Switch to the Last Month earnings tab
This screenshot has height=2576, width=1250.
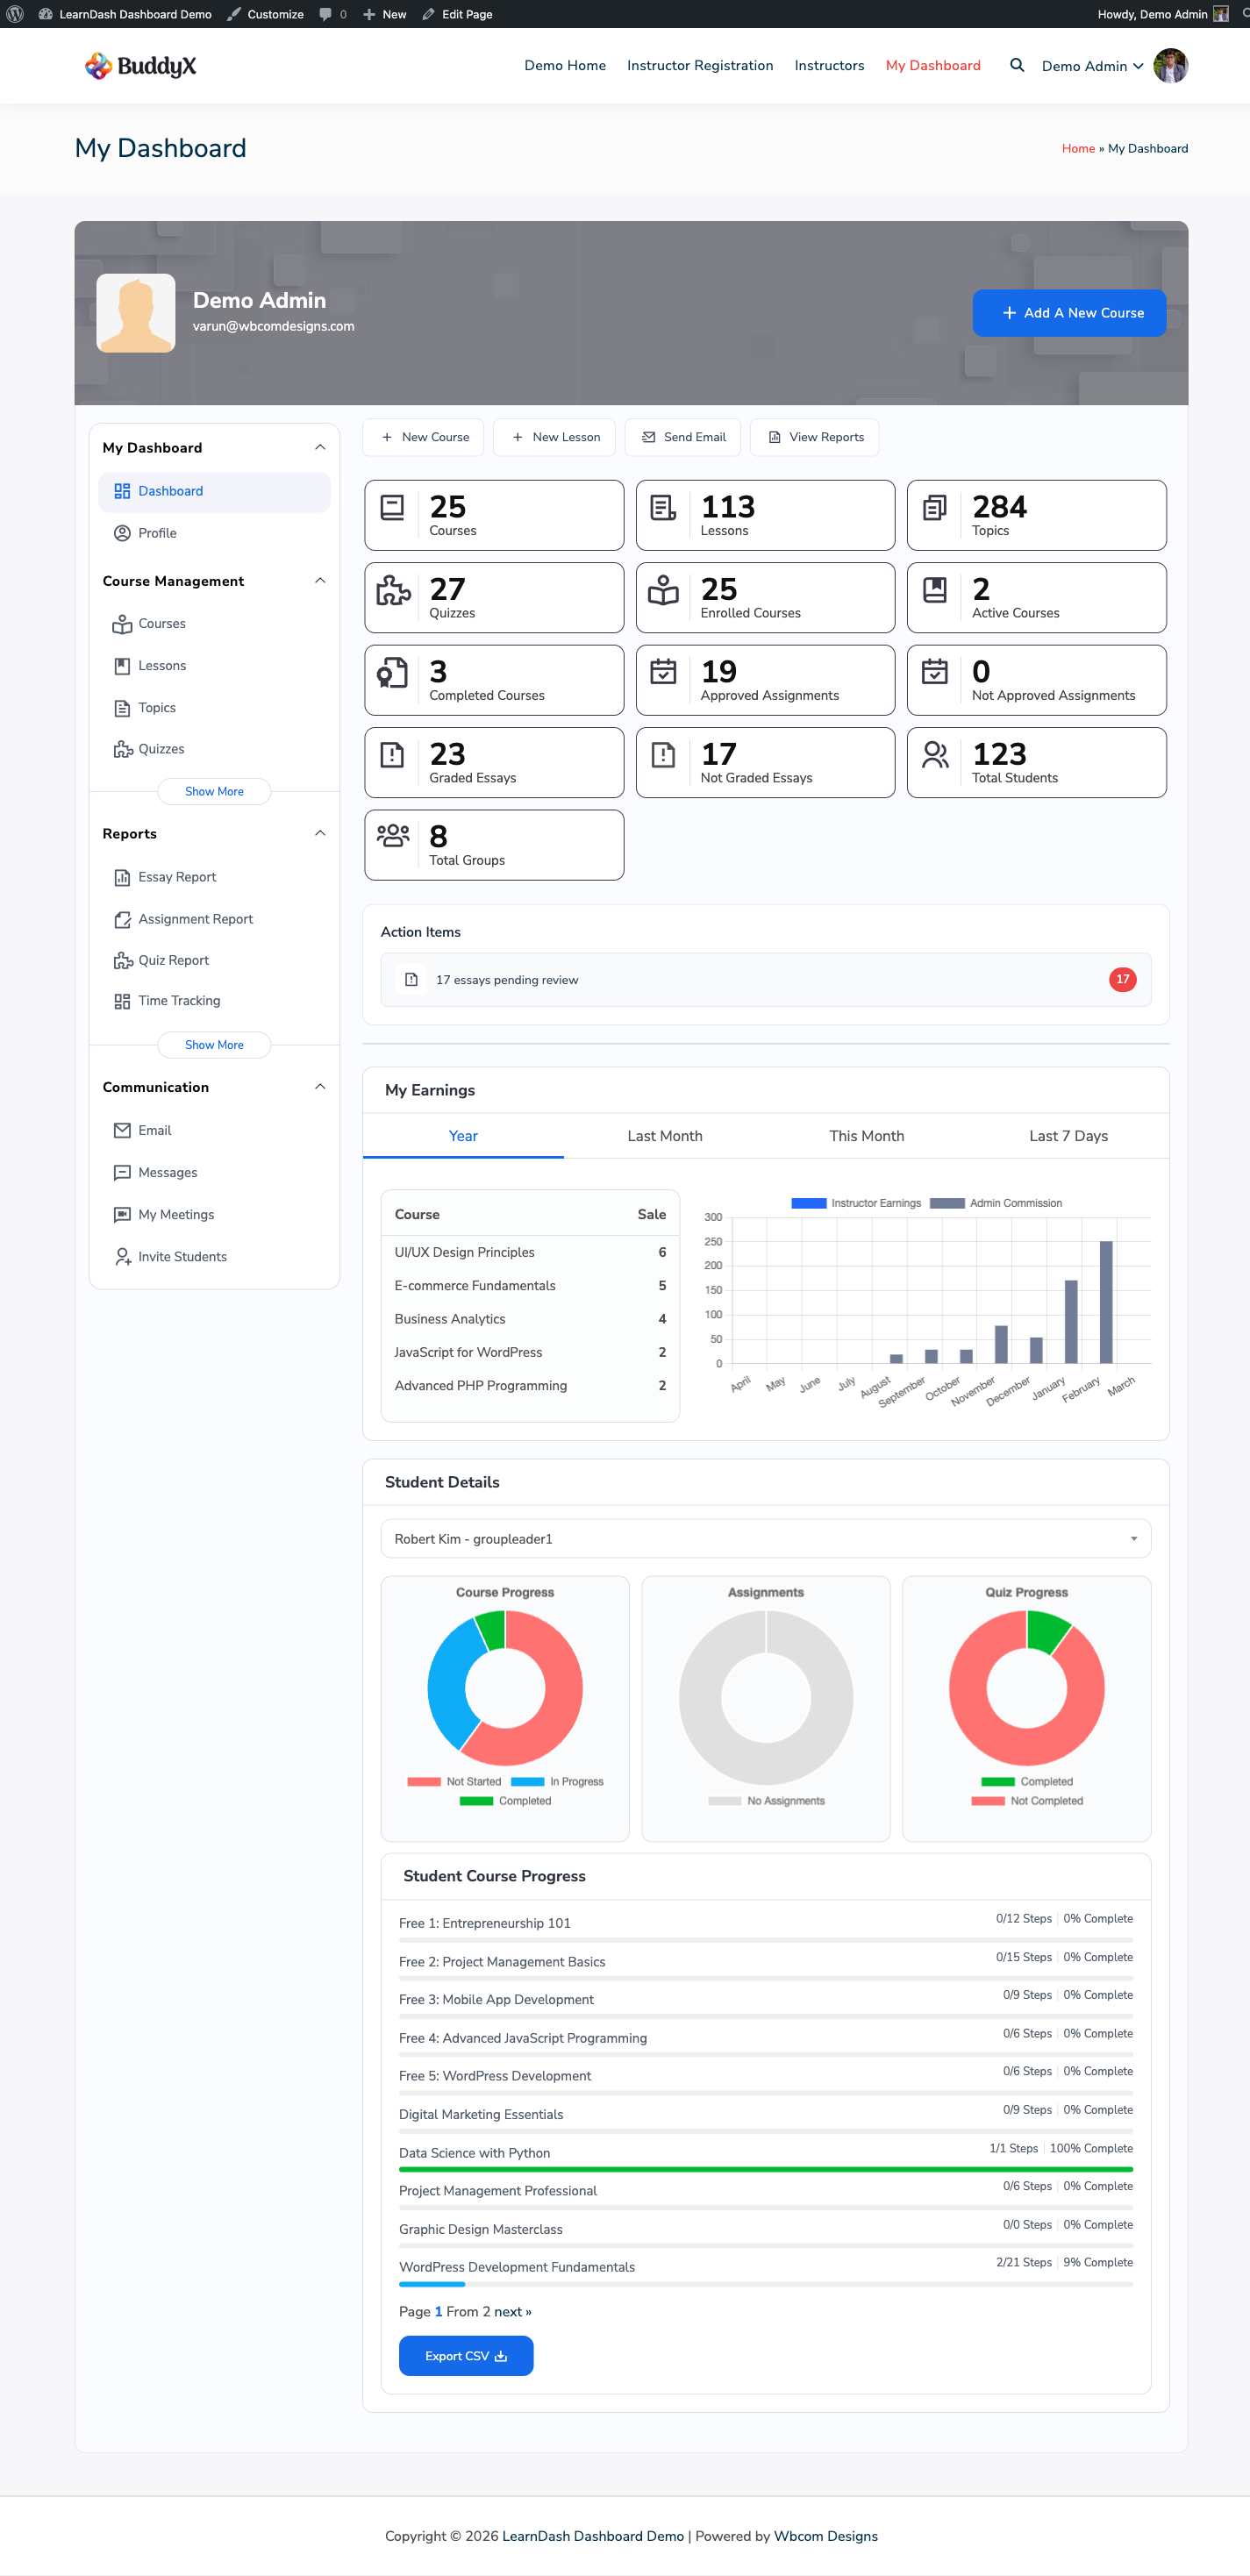point(664,1136)
